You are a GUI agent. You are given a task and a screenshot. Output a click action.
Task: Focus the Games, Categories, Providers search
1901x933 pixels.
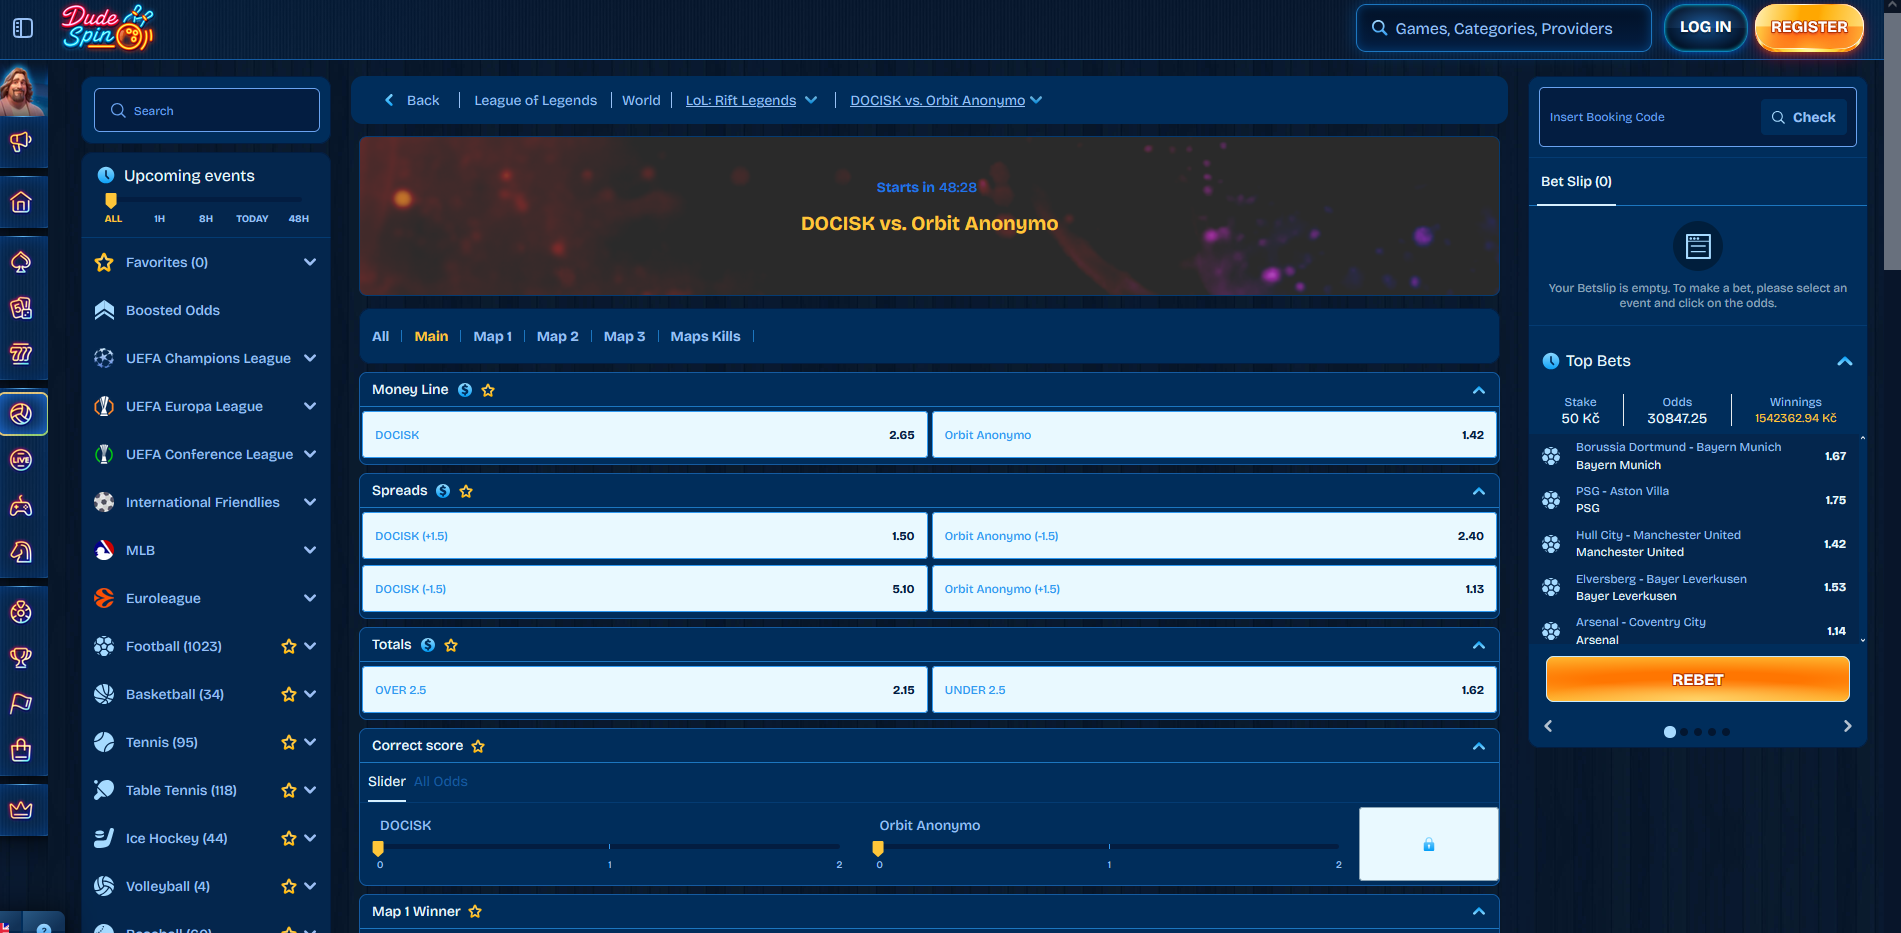click(x=1503, y=28)
